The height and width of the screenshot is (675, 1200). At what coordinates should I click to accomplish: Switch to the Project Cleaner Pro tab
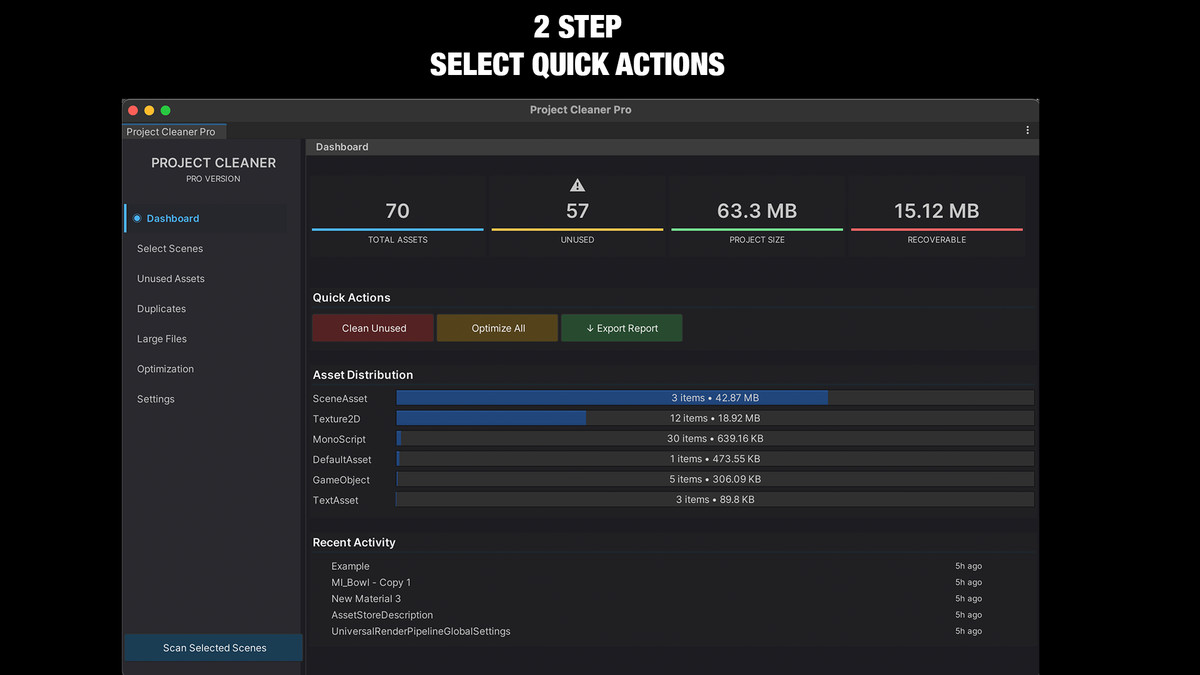(173, 131)
